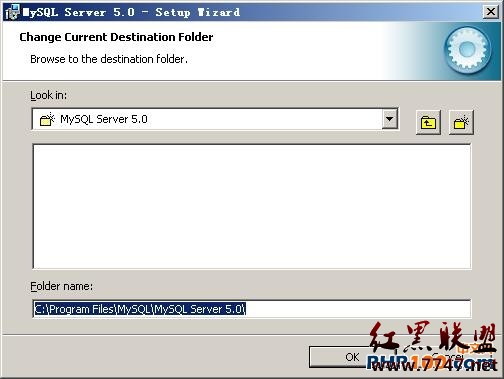The height and width of the screenshot is (379, 504).
Task: Click the Cancel button
Action: point(447,357)
